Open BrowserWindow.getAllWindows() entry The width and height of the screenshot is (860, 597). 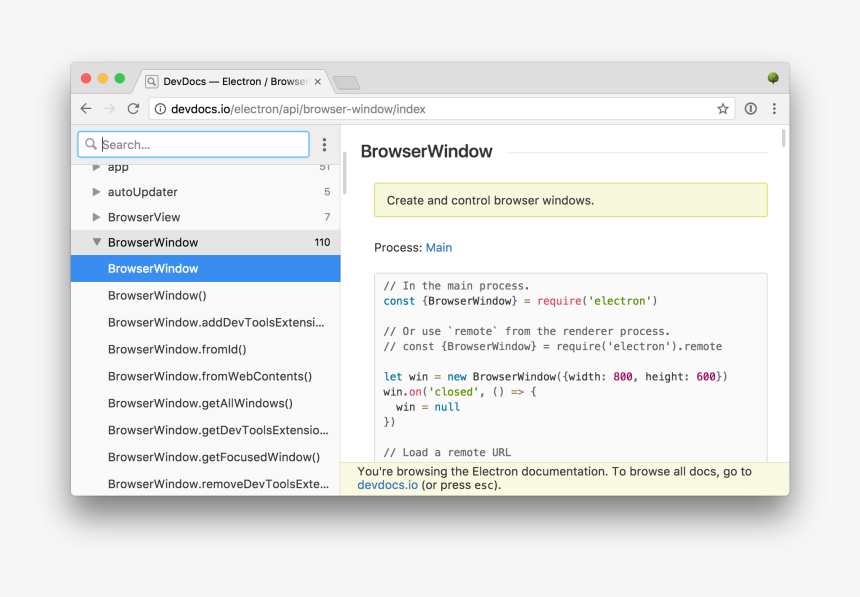tap(200, 404)
